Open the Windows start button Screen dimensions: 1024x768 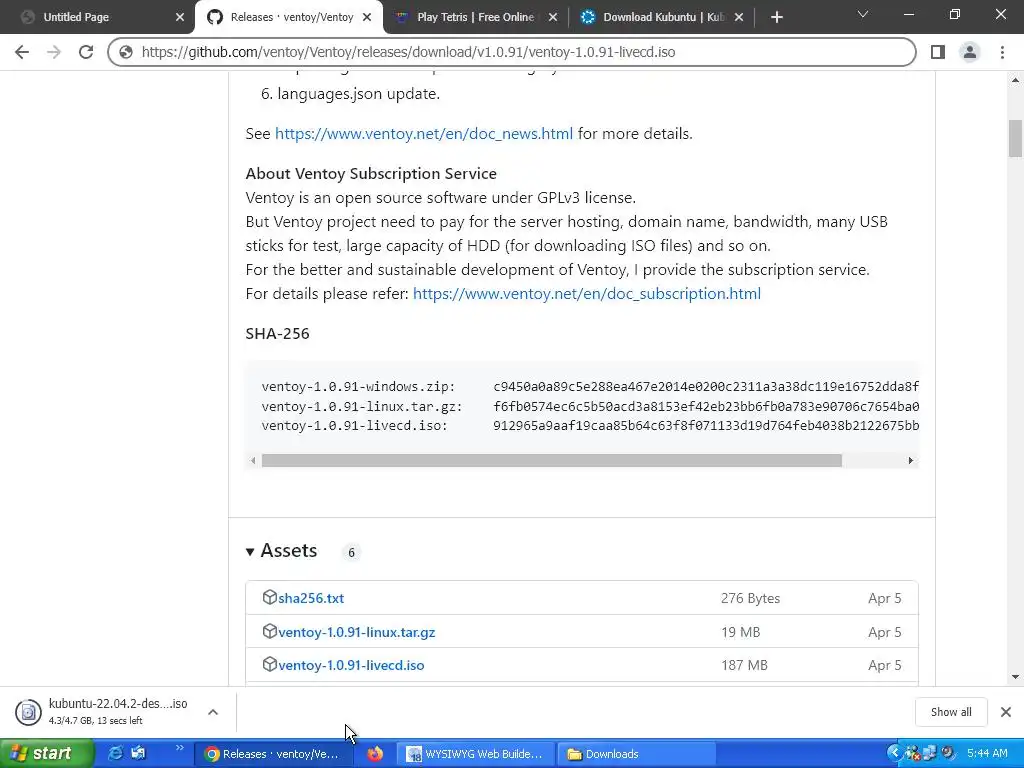pyautogui.click(x=46, y=754)
